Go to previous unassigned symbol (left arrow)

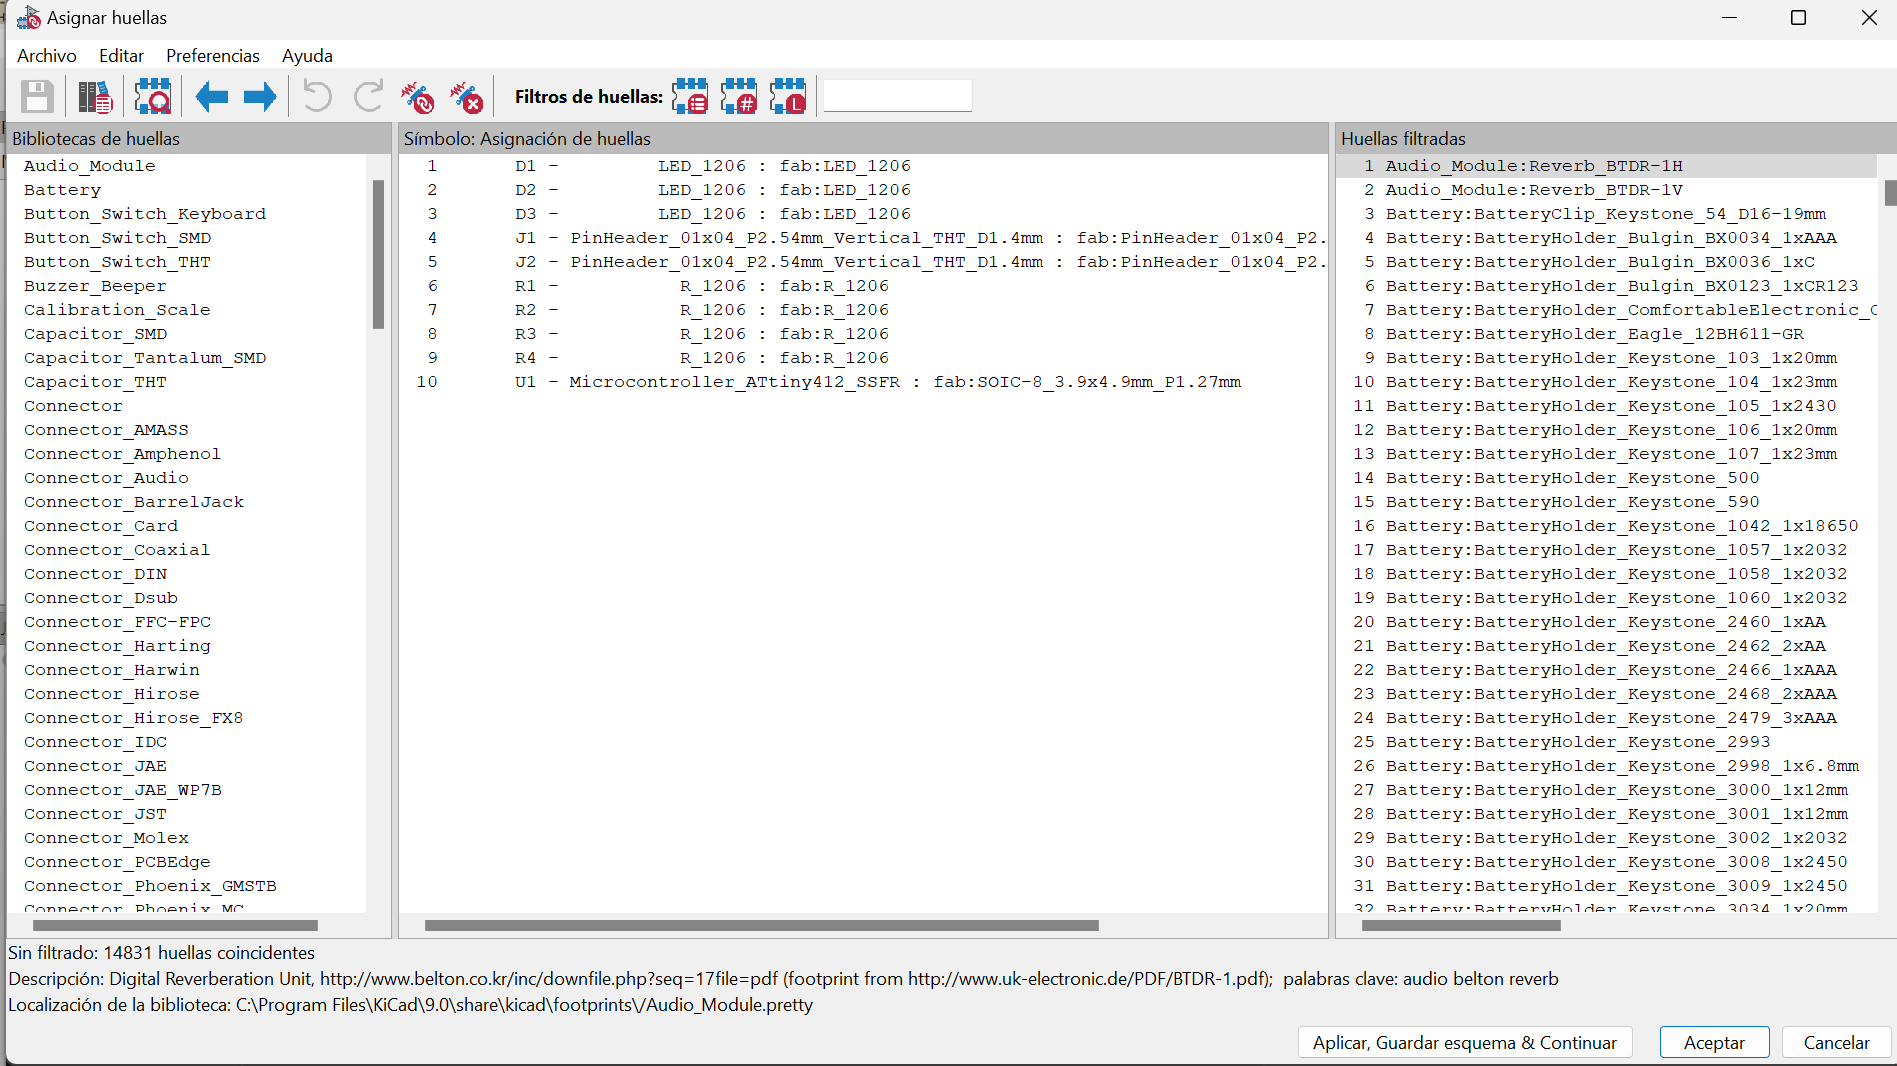click(211, 97)
